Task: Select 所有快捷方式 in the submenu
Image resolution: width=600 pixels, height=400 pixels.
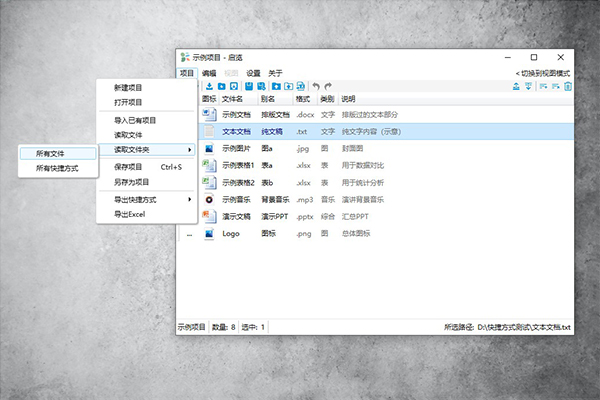Action: [58, 168]
